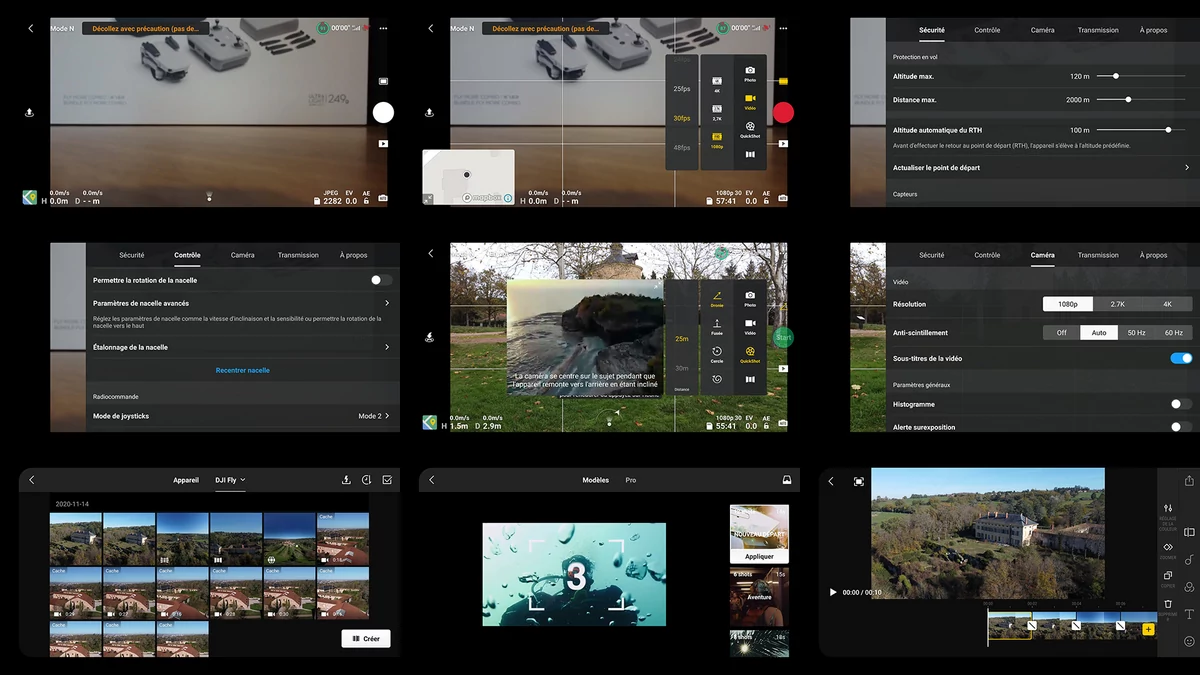Open the Mapbox mini map
This screenshot has height=675, width=1200.
(x=468, y=177)
